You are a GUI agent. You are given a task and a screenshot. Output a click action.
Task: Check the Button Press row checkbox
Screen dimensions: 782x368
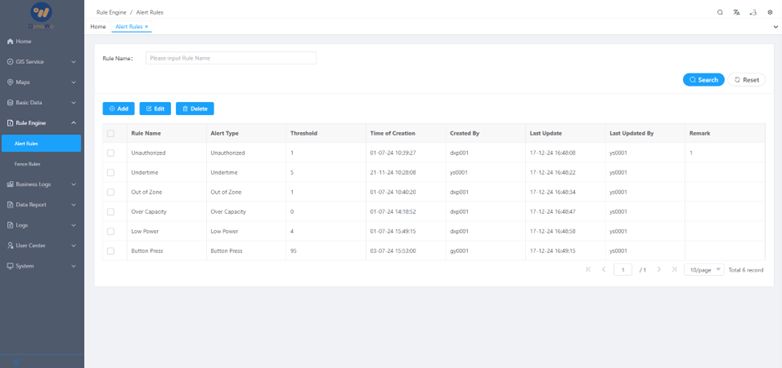(x=111, y=251)
